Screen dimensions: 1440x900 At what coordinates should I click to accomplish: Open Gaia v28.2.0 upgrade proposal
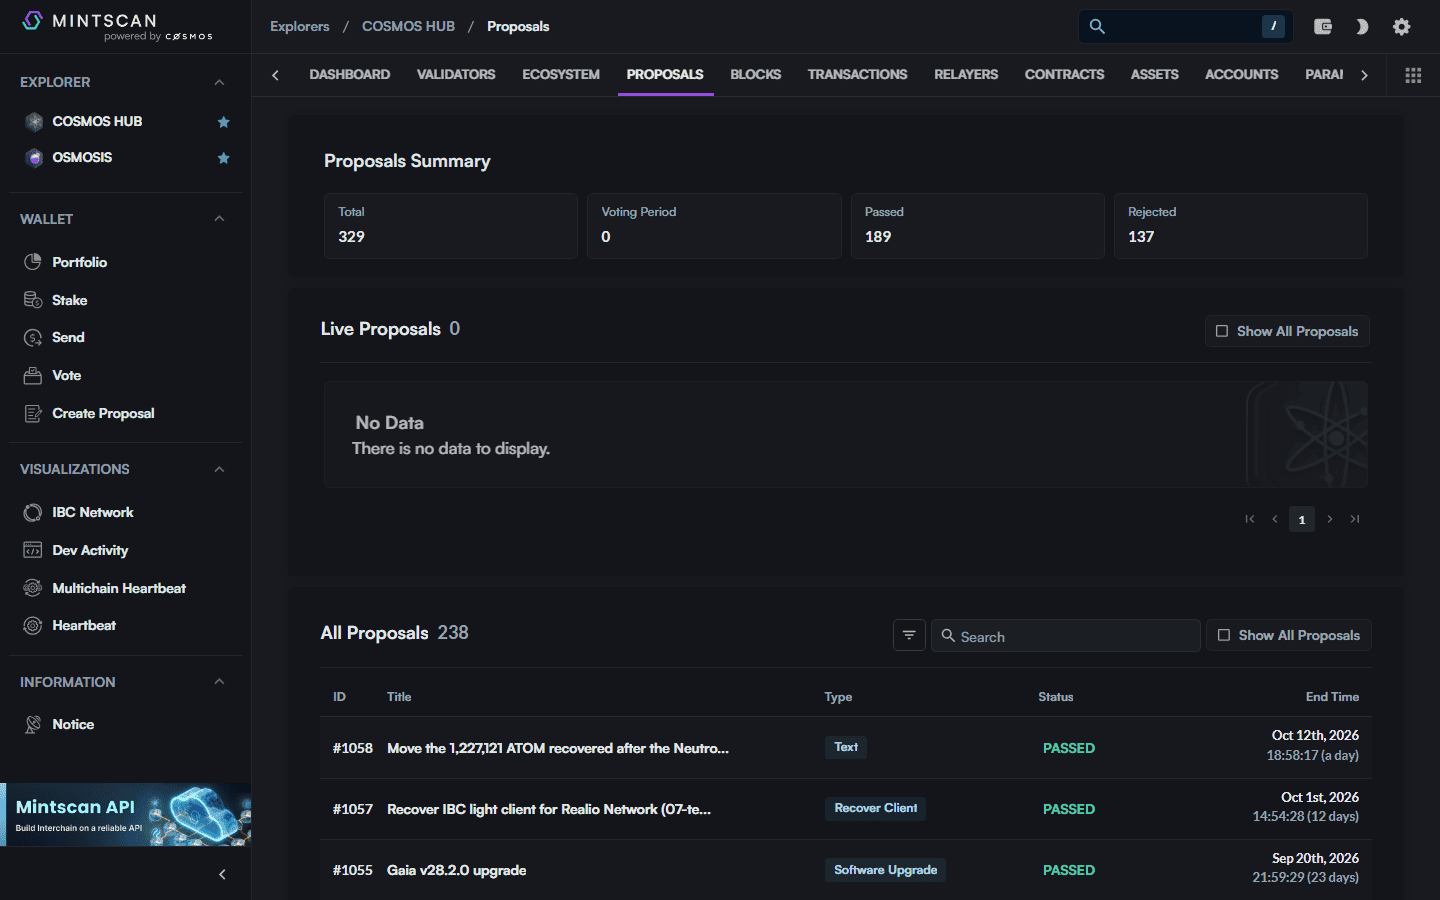tap(457, 870)
